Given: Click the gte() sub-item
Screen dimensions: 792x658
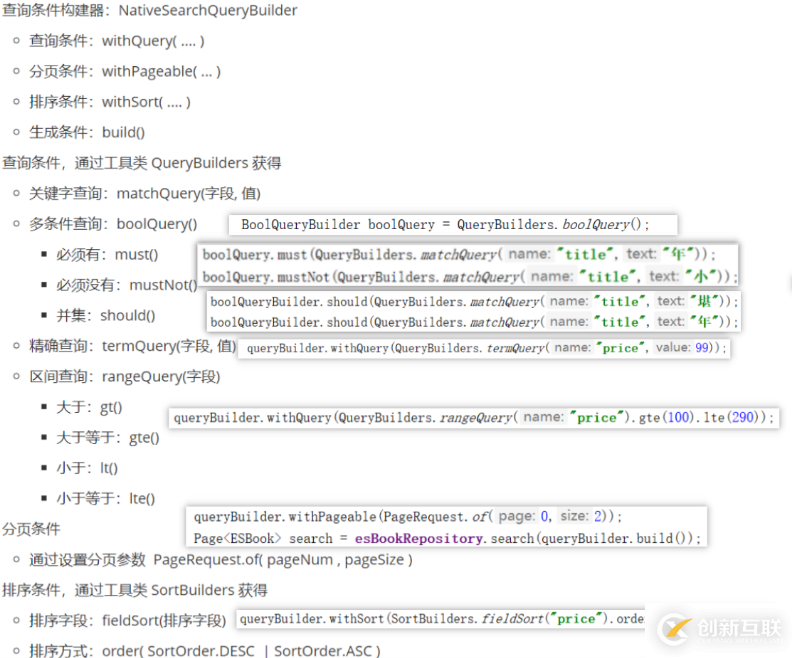Looking at the screenshot, I should click(108, 437).
